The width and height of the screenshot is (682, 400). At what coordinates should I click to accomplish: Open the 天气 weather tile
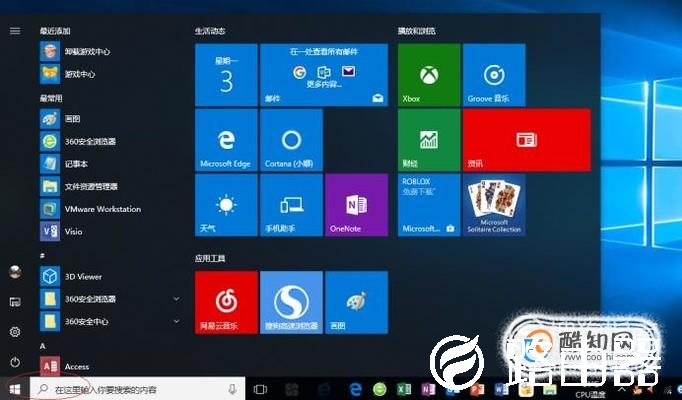click(x=226, y=205)
